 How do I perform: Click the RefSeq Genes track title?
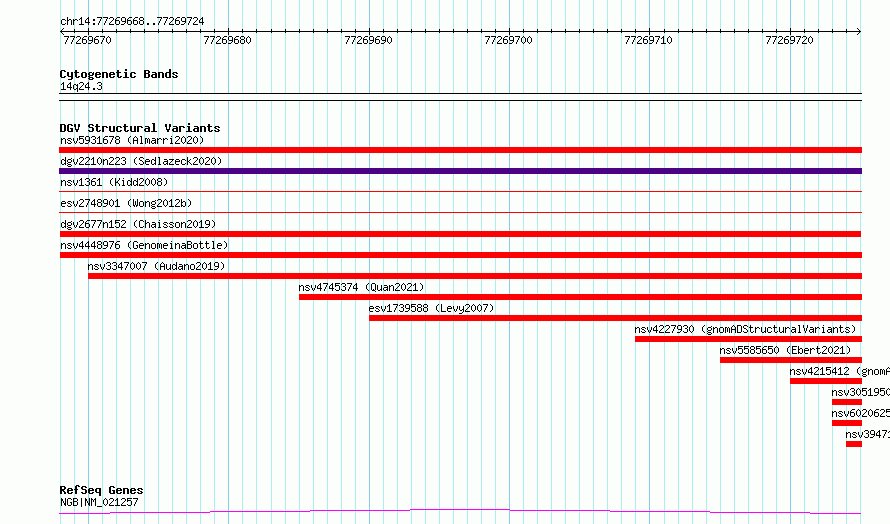click(x=101, y=491)
